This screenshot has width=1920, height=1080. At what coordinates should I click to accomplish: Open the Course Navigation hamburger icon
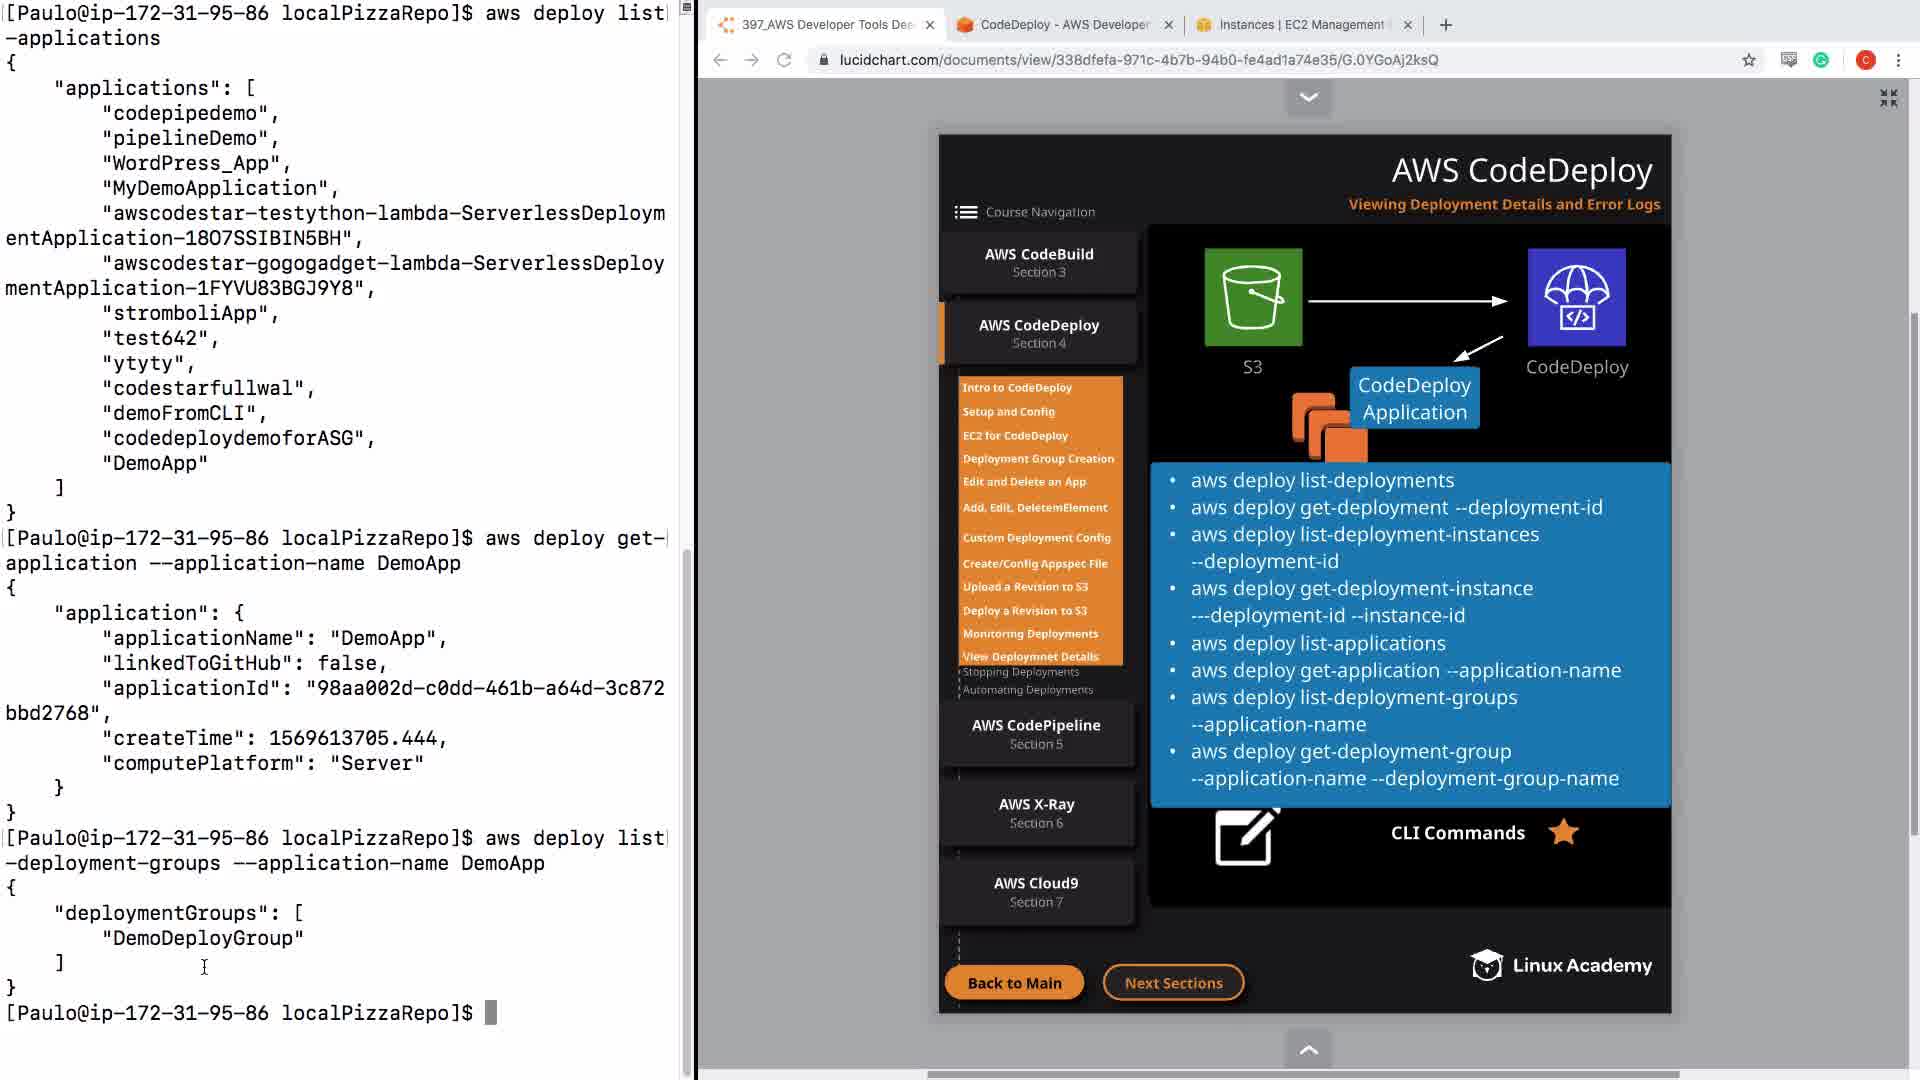pos(965,212)
